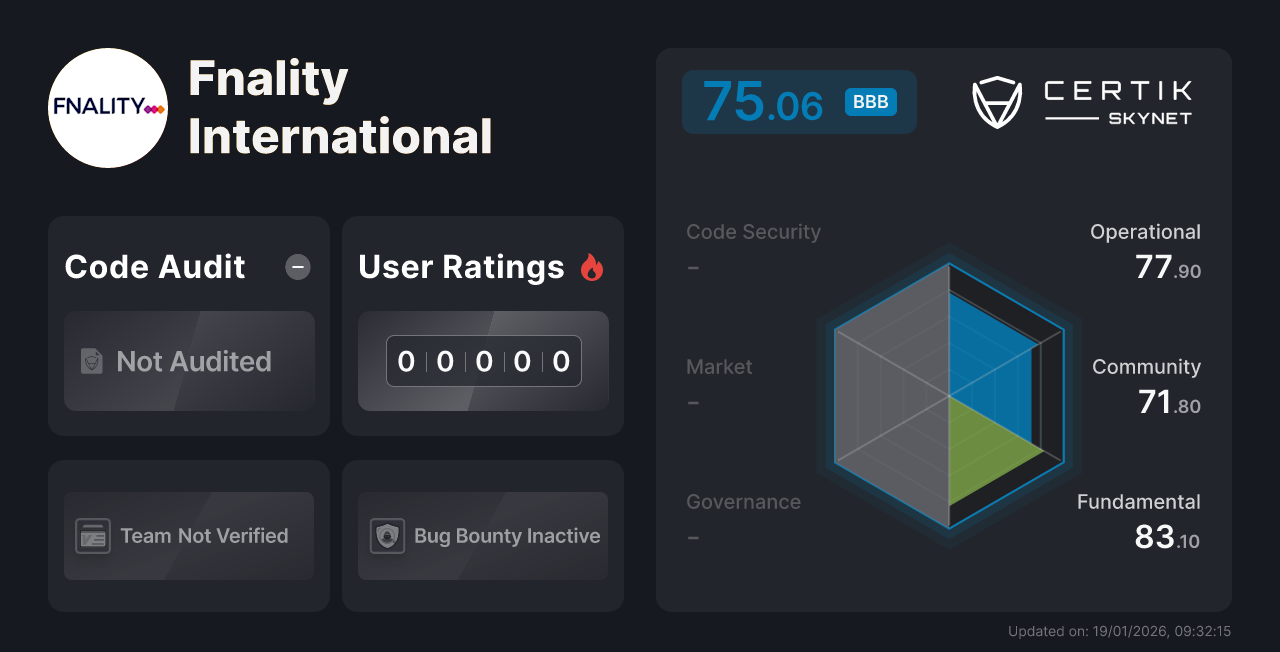This screenshot has width=1280, height=652.
Task: Click the bug shield icon for Bug Bounty
Action: pyautogui.click(x=388, y=535)
